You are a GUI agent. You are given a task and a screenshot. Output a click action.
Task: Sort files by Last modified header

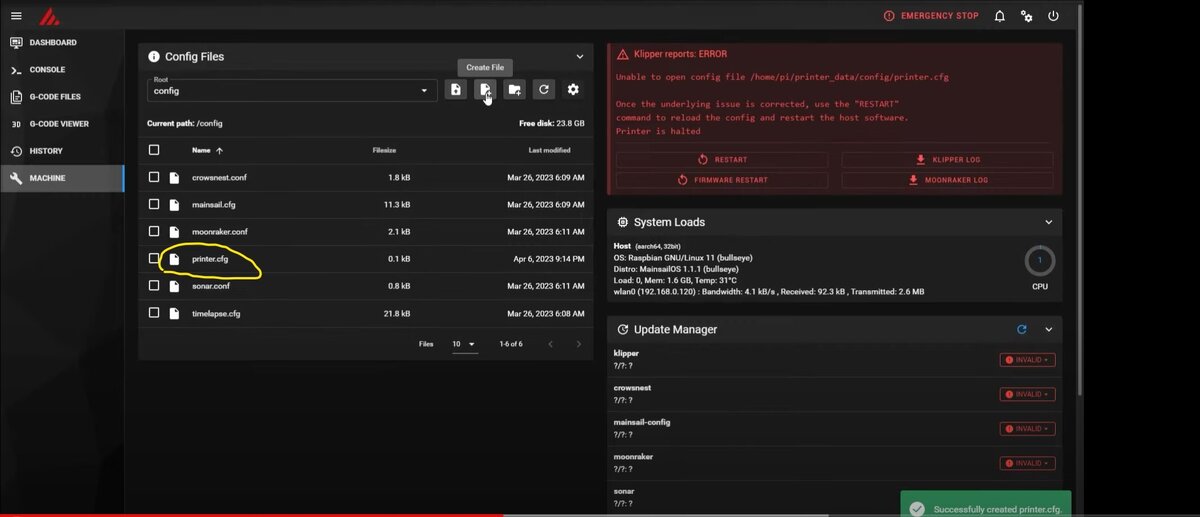[x=550, y=150]
